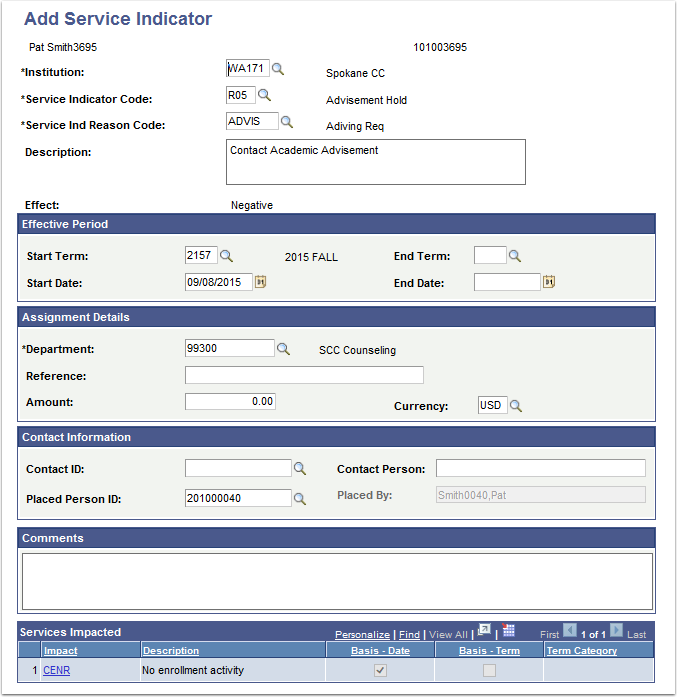Focus the Start Term field 2157
Screen dimensions: 677x697
coord(201,255)
